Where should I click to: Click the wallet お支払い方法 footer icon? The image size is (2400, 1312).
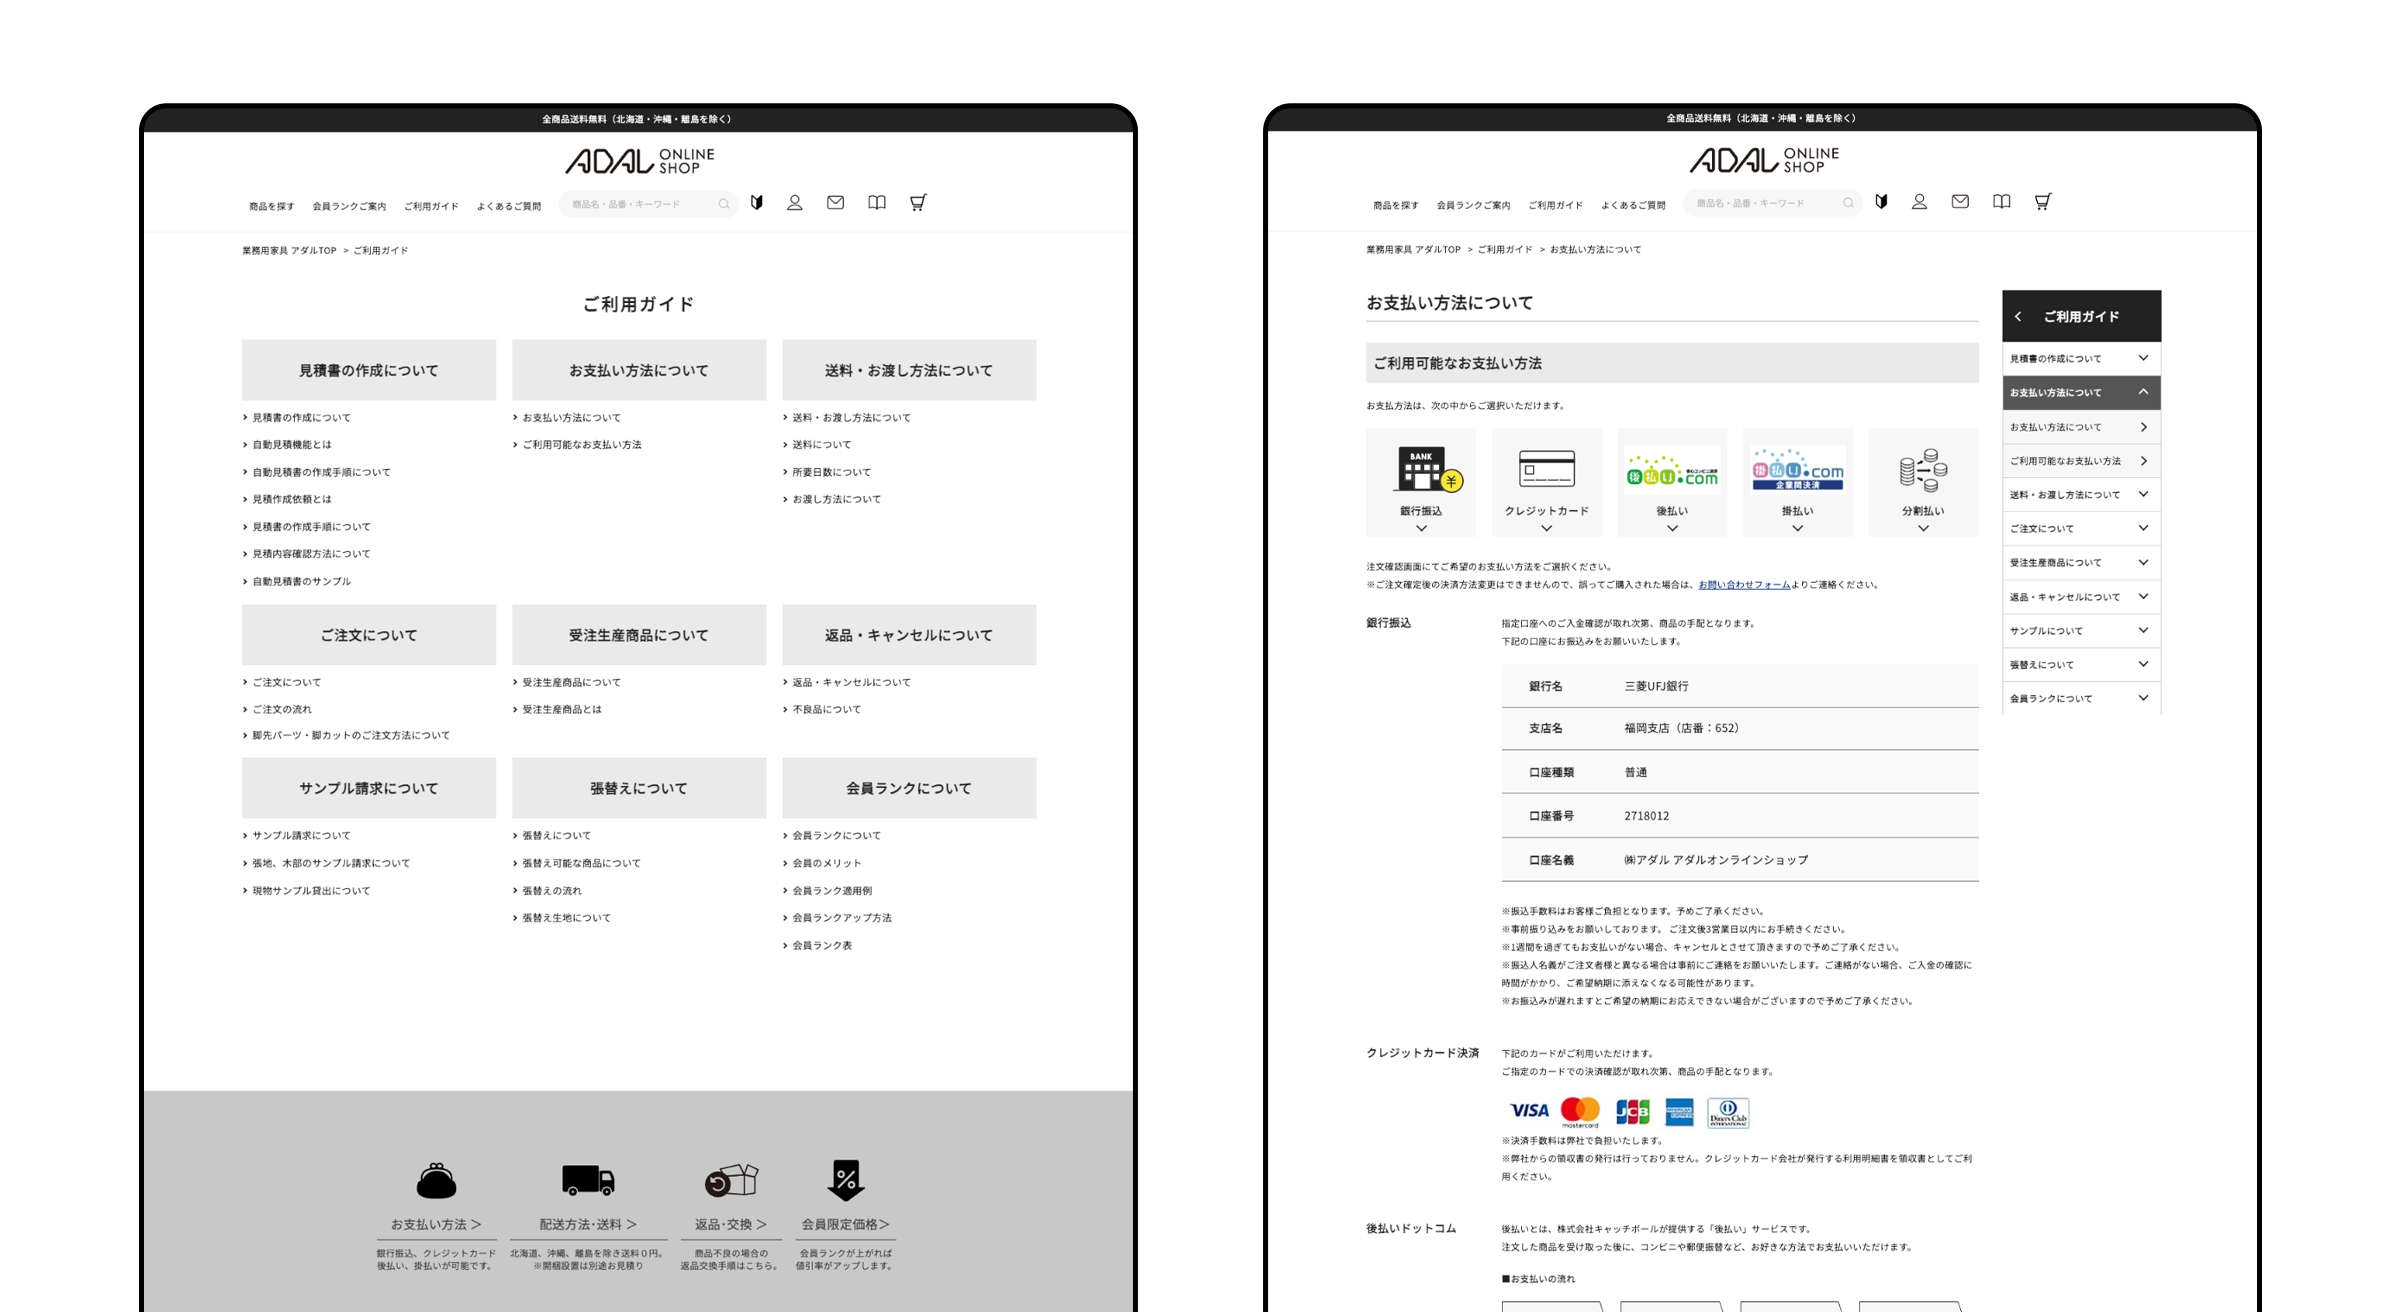click(x=436, y=1182)
